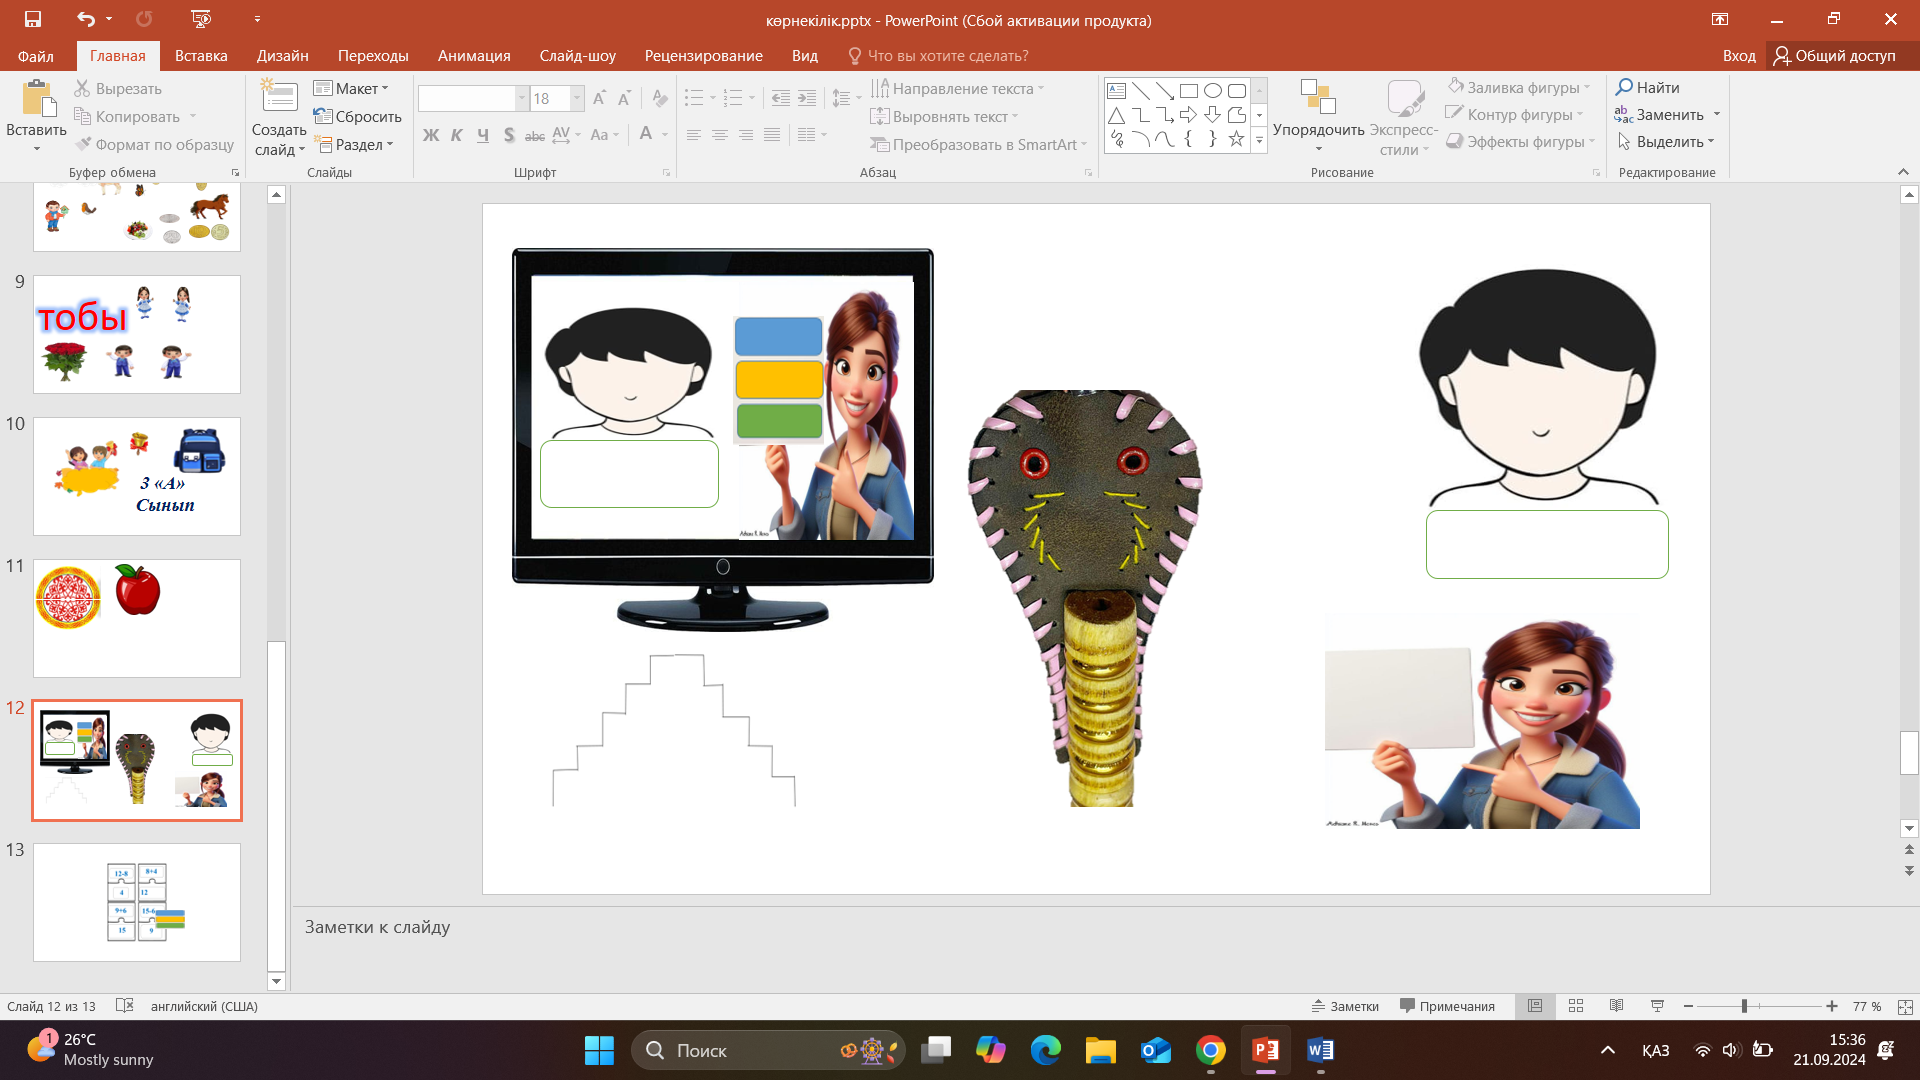This screenshot has height=1080, width=1920.
Task: Click the oval shape in shapes gallery
Action: pyautogui.click(x=1212, y=90)
